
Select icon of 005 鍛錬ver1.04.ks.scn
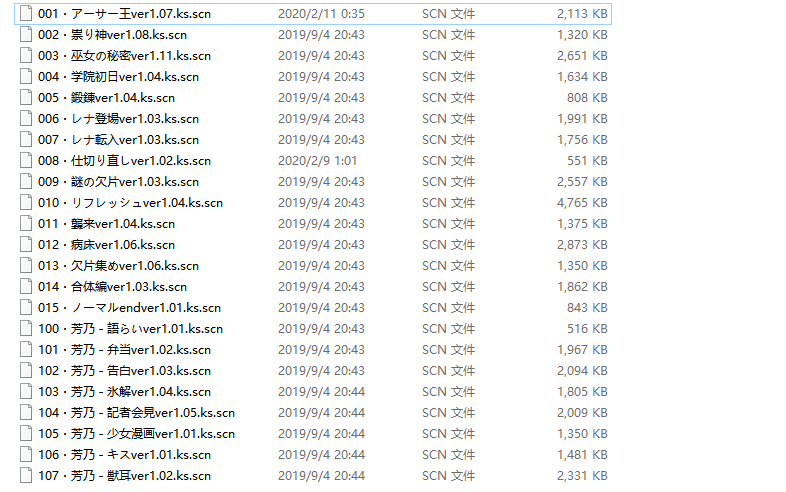pyautogui.click(x=26, y=98)
